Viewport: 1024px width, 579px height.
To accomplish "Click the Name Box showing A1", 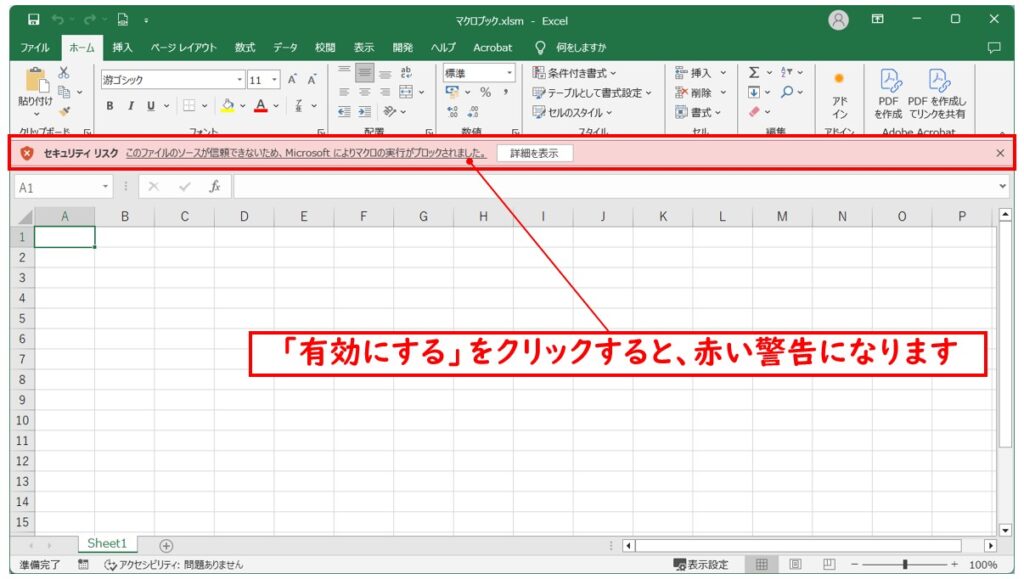I will click(x=62, y=186).
